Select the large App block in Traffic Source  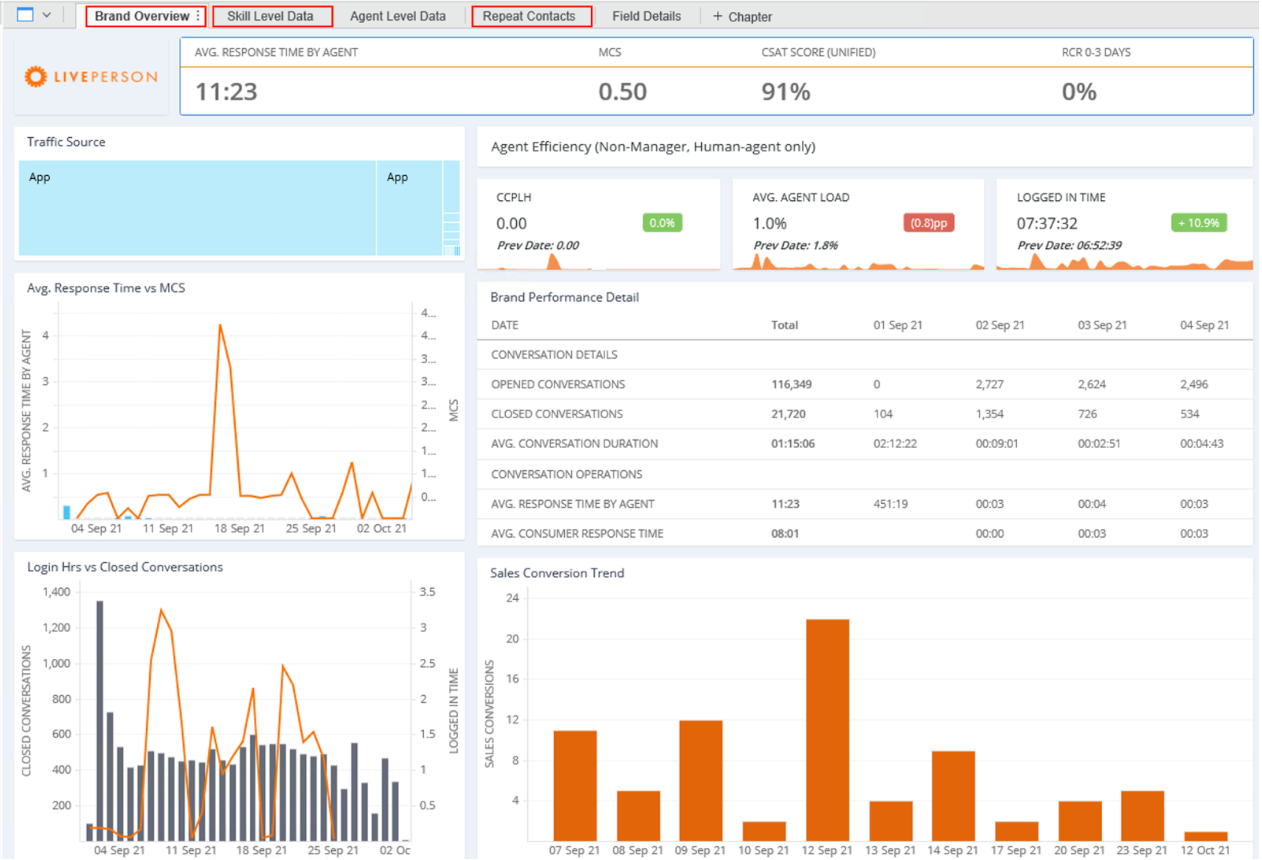[198, 208]
